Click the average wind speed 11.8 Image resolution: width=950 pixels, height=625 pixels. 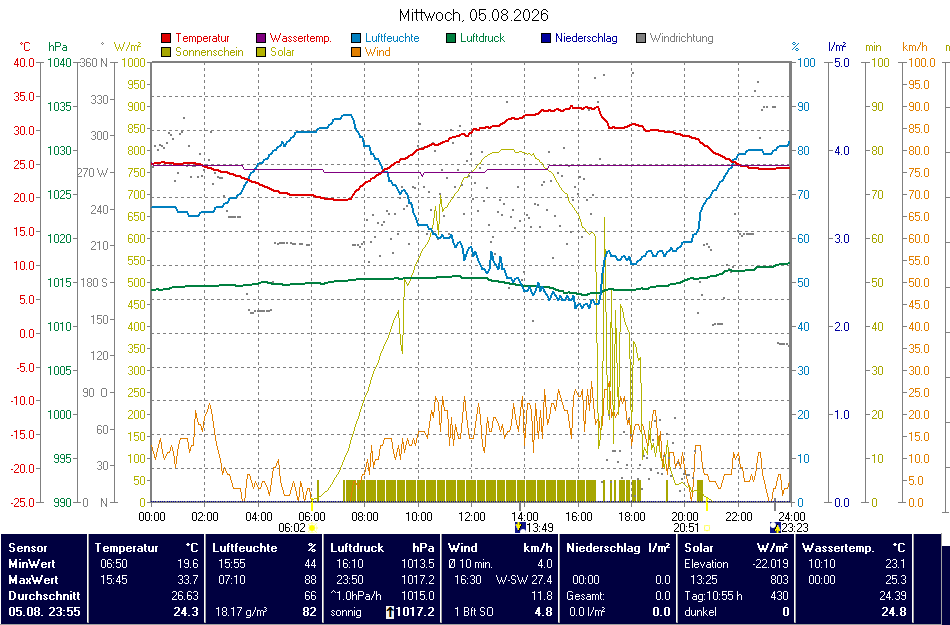tap(542, 596)
